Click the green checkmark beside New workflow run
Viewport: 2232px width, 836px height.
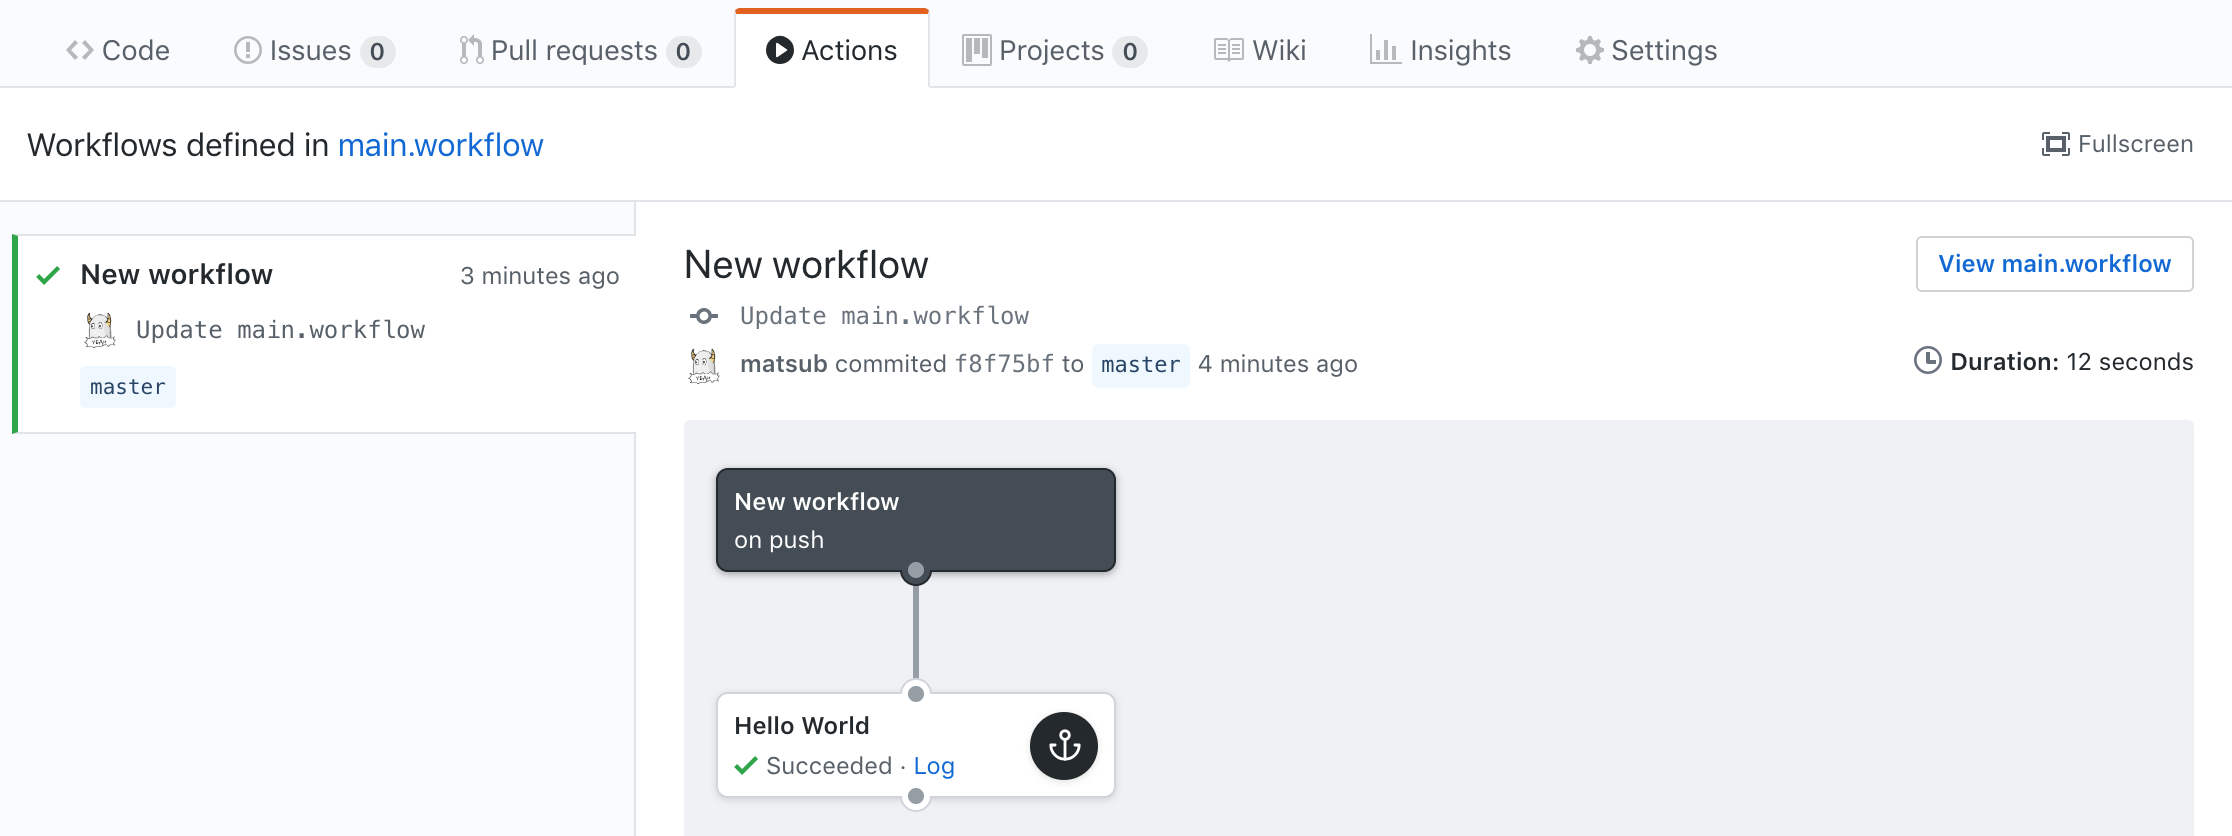point(48,275)
